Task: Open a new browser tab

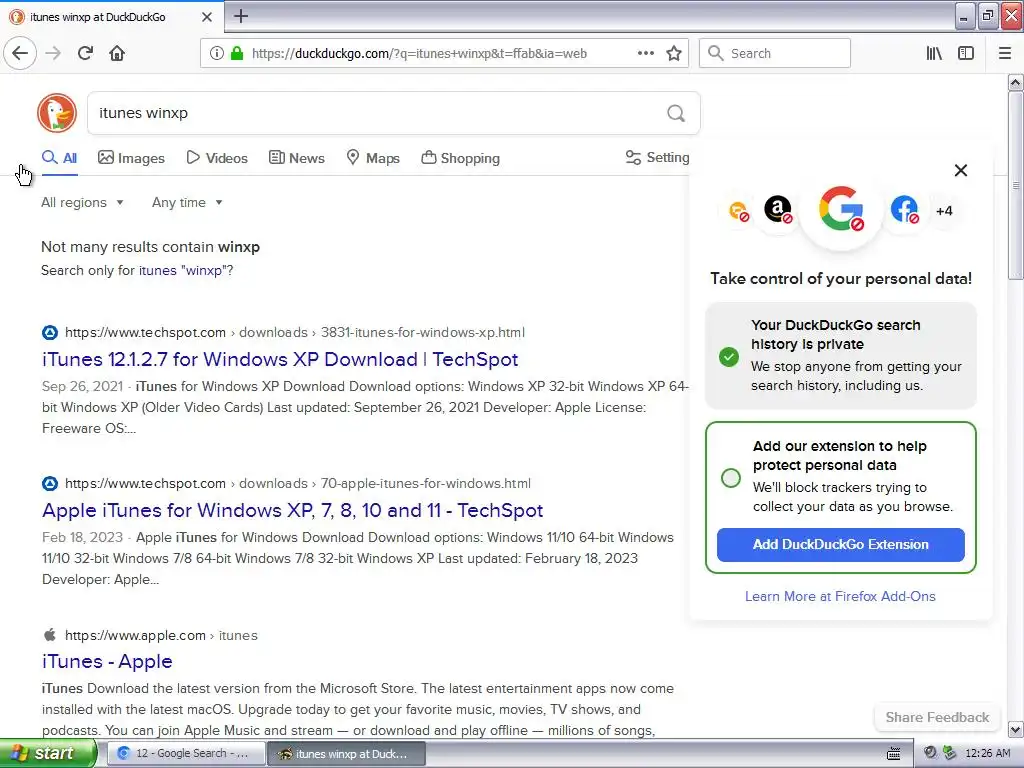Action: click(x=240, y=16)
